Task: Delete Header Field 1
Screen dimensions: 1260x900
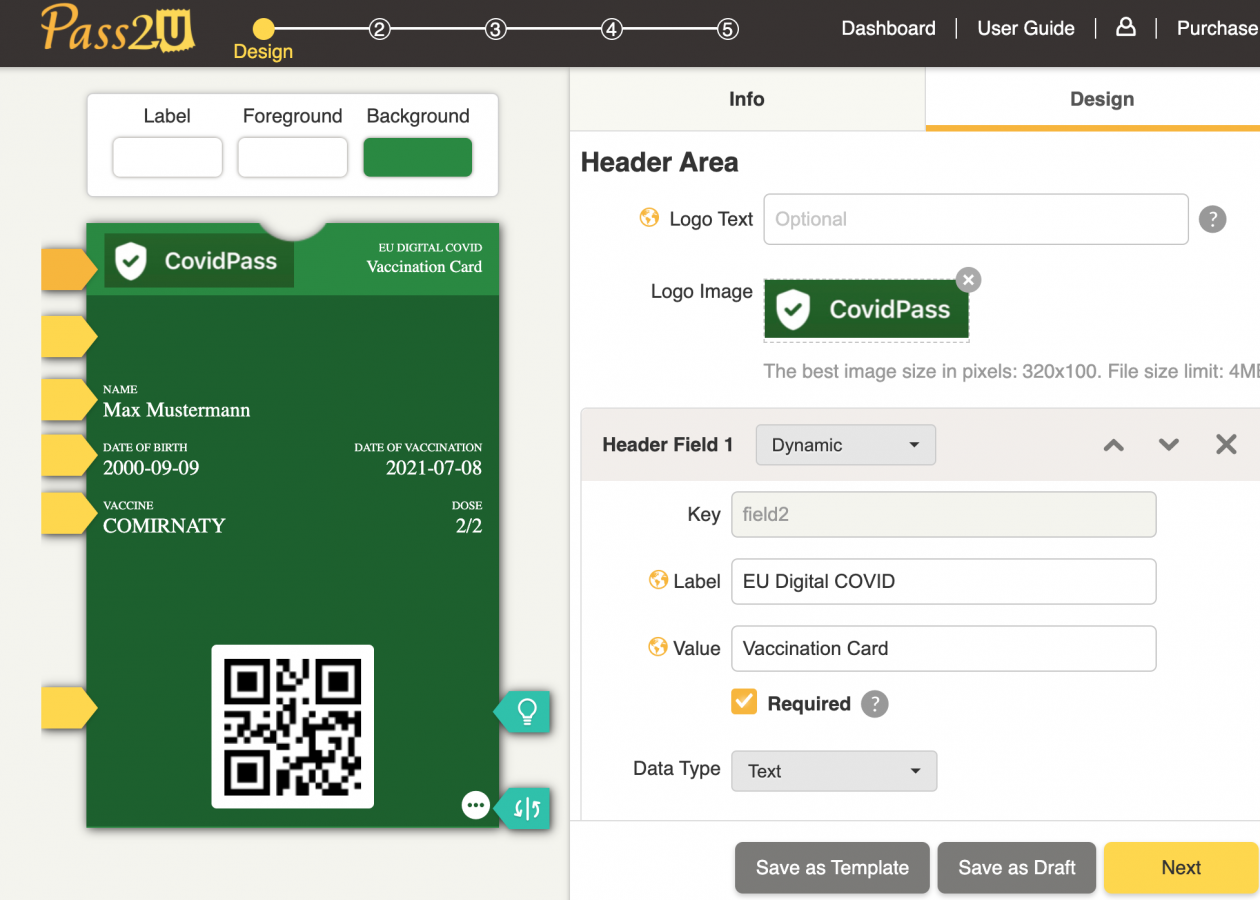Action: (1226, 445)
